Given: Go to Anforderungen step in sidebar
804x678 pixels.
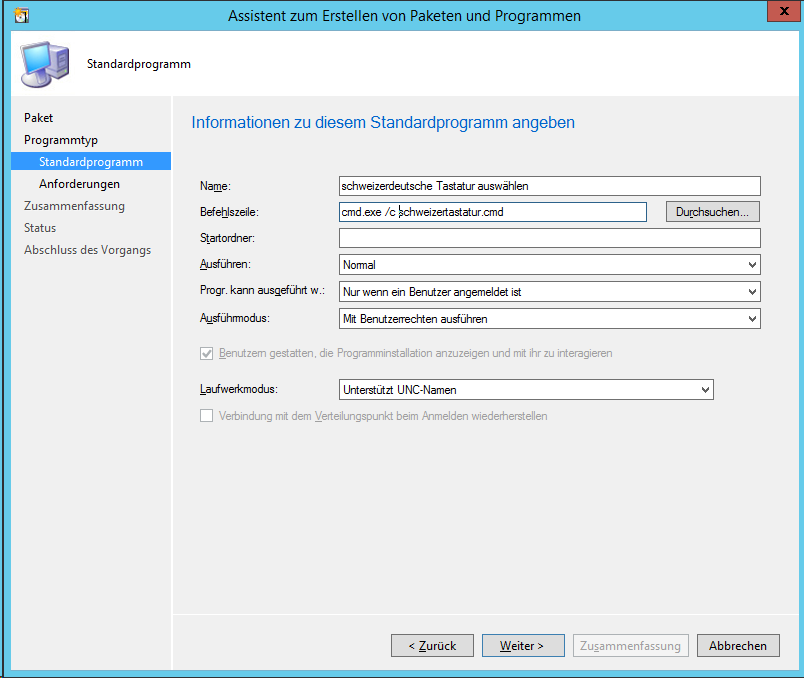Looking at the screenshot, I should [79, 184].
